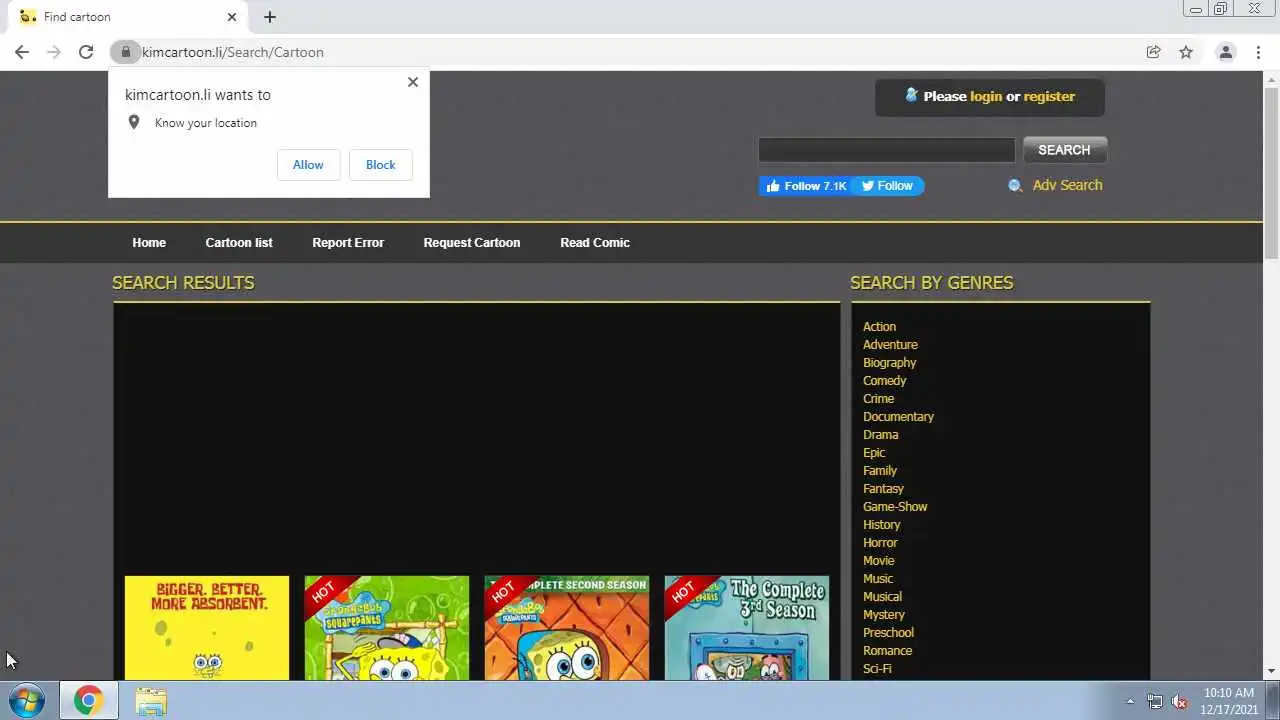
Task: Open Cartoon list in the navigation bar
Action: coord(239,243)
